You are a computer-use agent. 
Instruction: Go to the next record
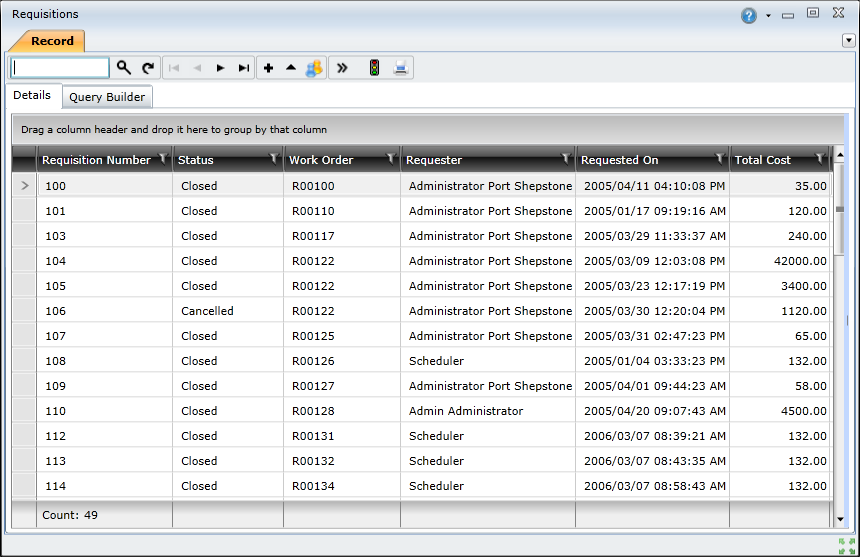pyautogui.click(x=220, y=68)
